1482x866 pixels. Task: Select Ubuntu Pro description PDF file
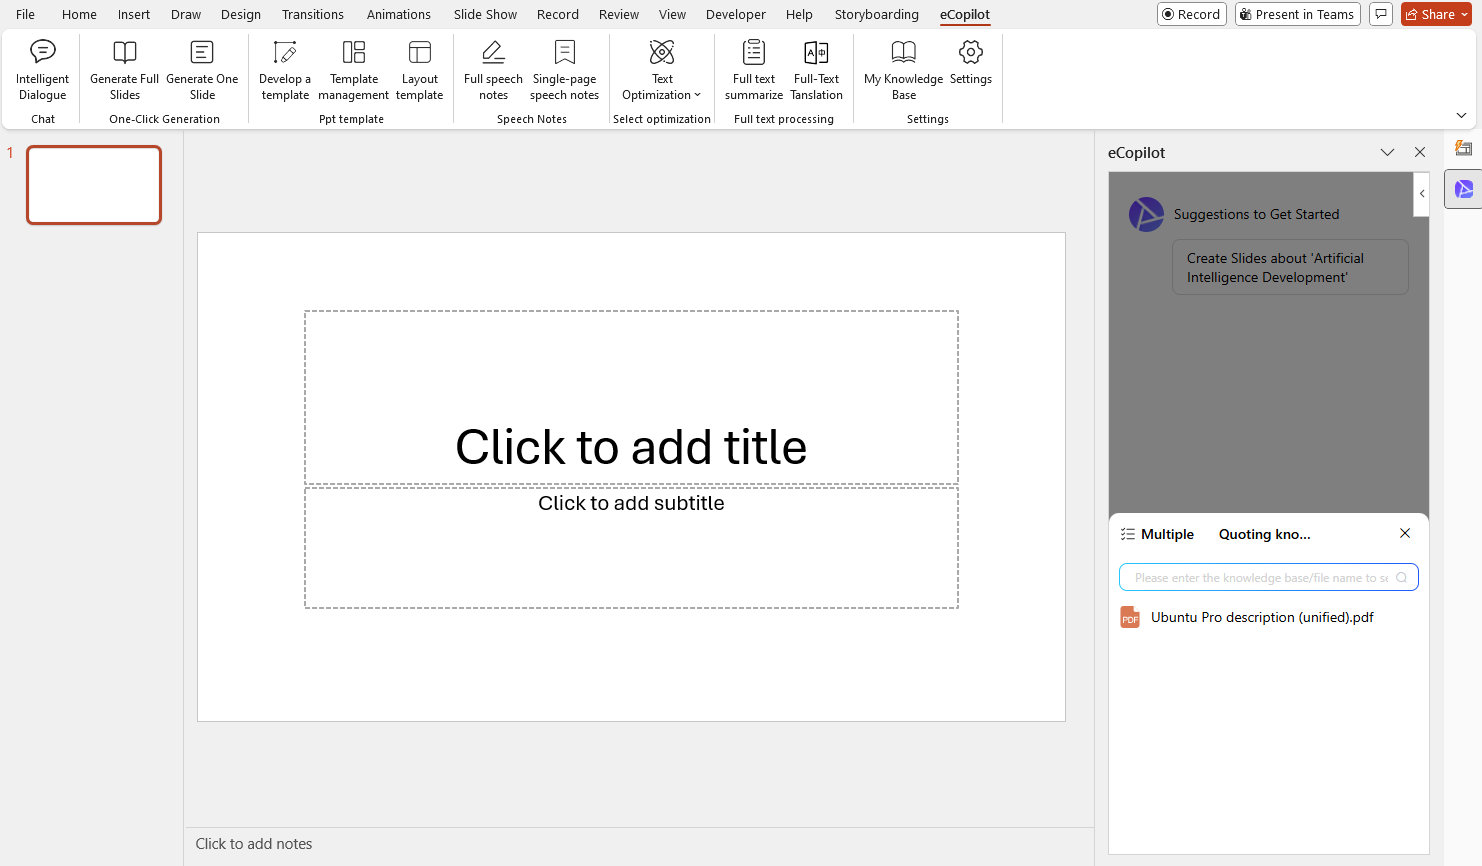(1261, 617)
